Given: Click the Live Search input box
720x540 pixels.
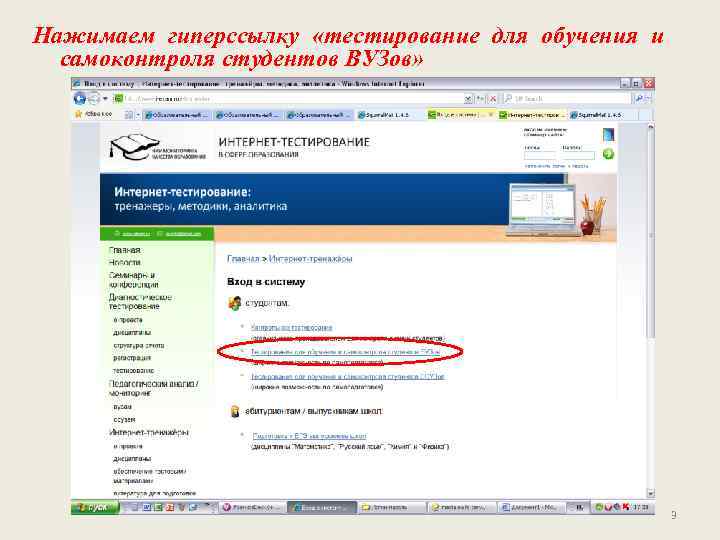Looking at the screenshot, I should pos(566,99).
